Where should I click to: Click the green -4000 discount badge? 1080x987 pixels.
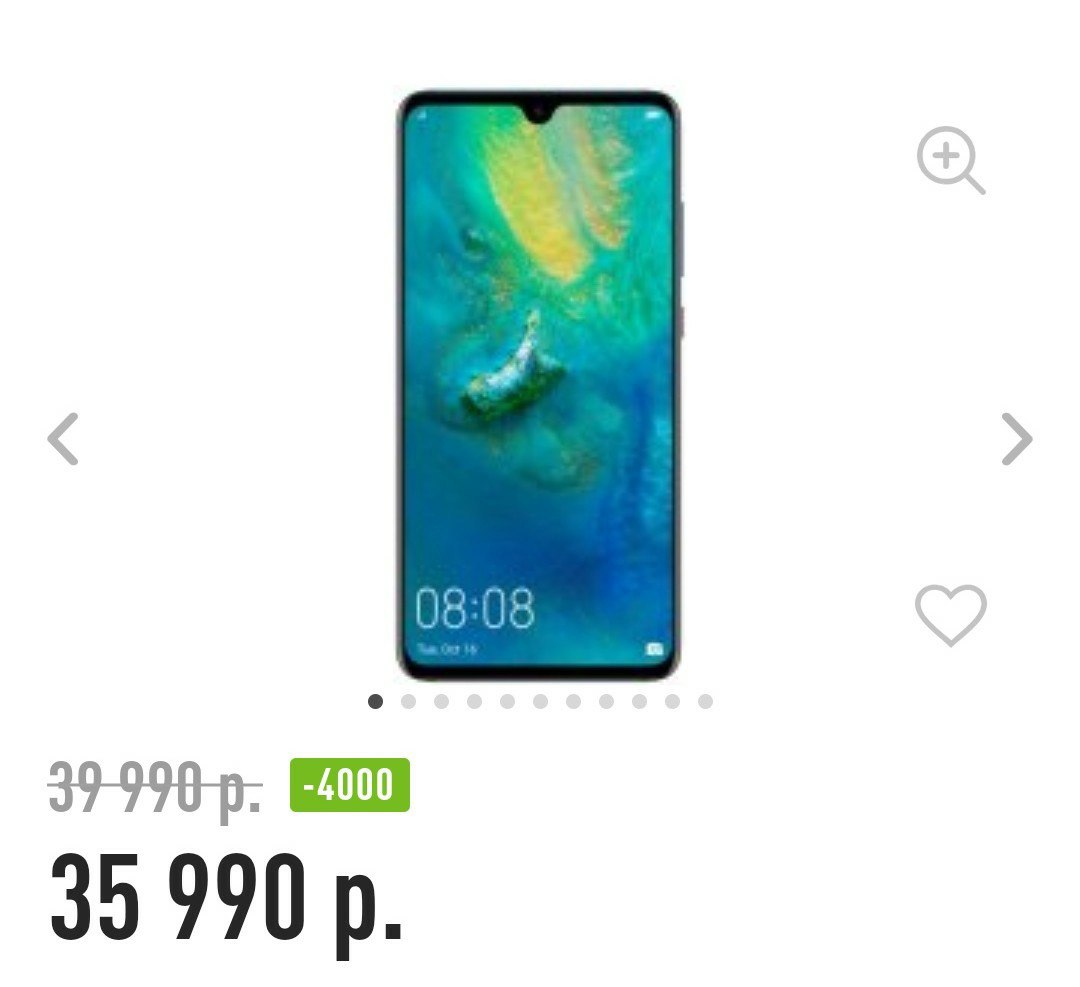(350, 785)
